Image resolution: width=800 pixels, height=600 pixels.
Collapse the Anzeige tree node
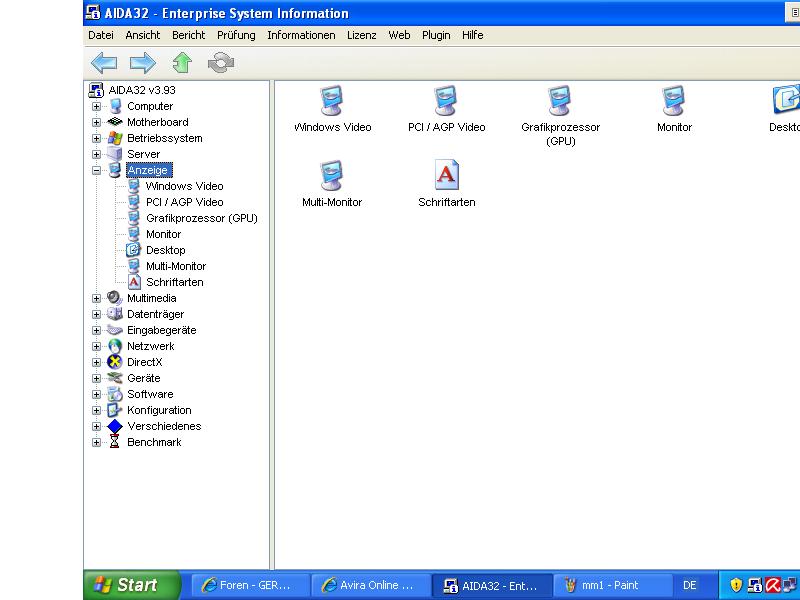pyautogui.click(x=96, y=170)
